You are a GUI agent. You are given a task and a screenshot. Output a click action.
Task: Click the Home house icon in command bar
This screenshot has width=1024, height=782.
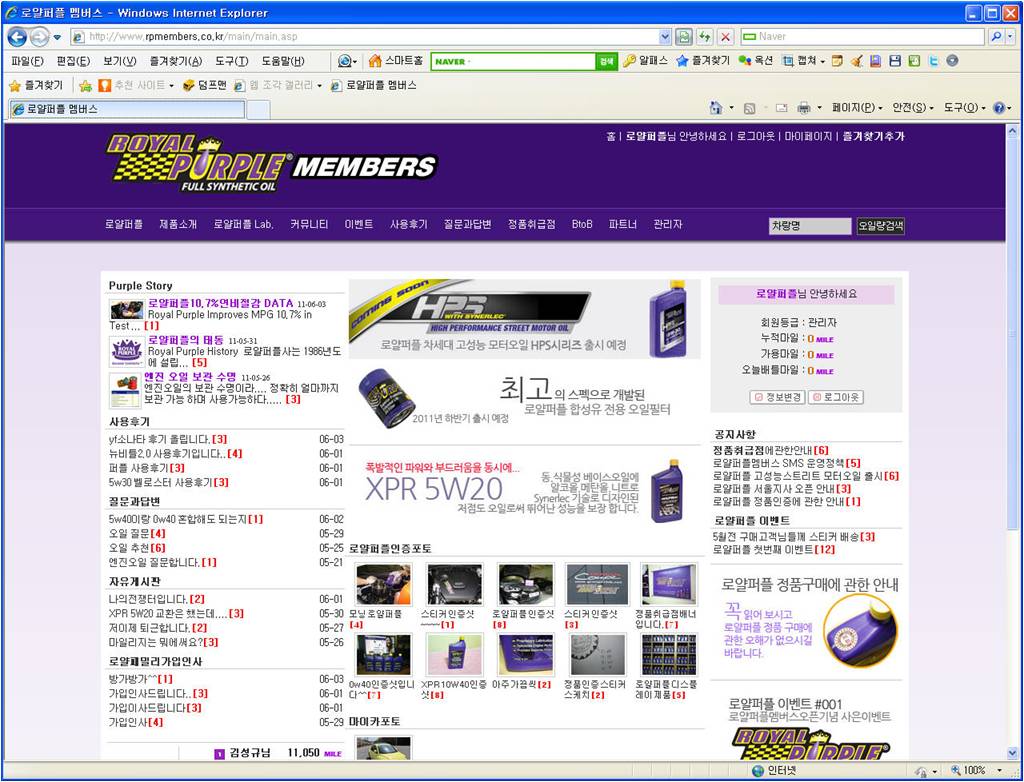point(716,108)
